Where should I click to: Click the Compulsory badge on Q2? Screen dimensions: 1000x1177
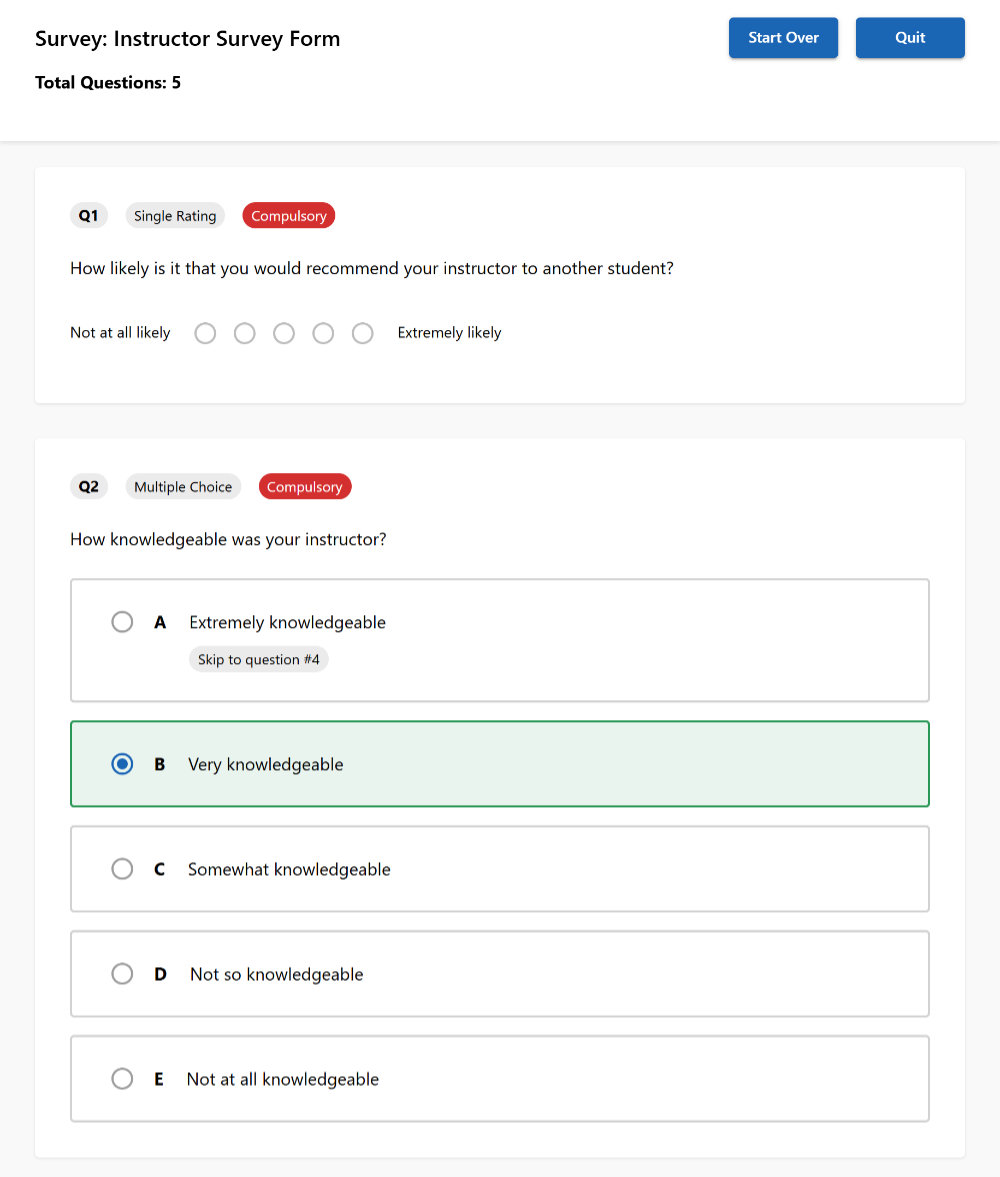305,486
